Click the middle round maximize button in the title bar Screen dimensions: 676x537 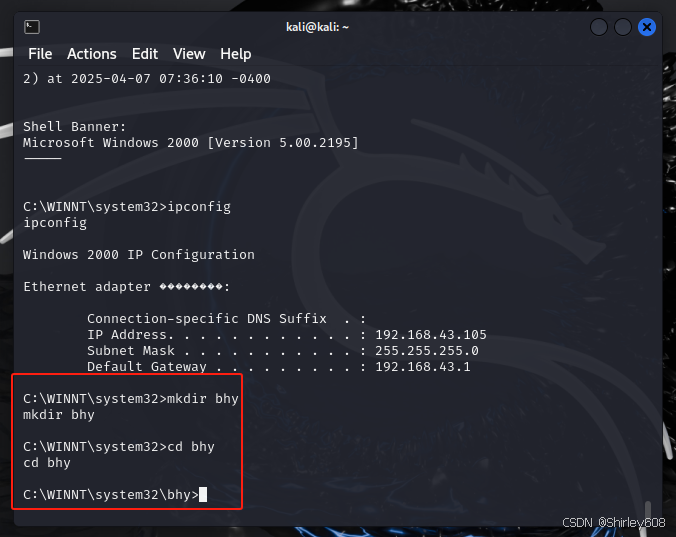click(623, 27)
